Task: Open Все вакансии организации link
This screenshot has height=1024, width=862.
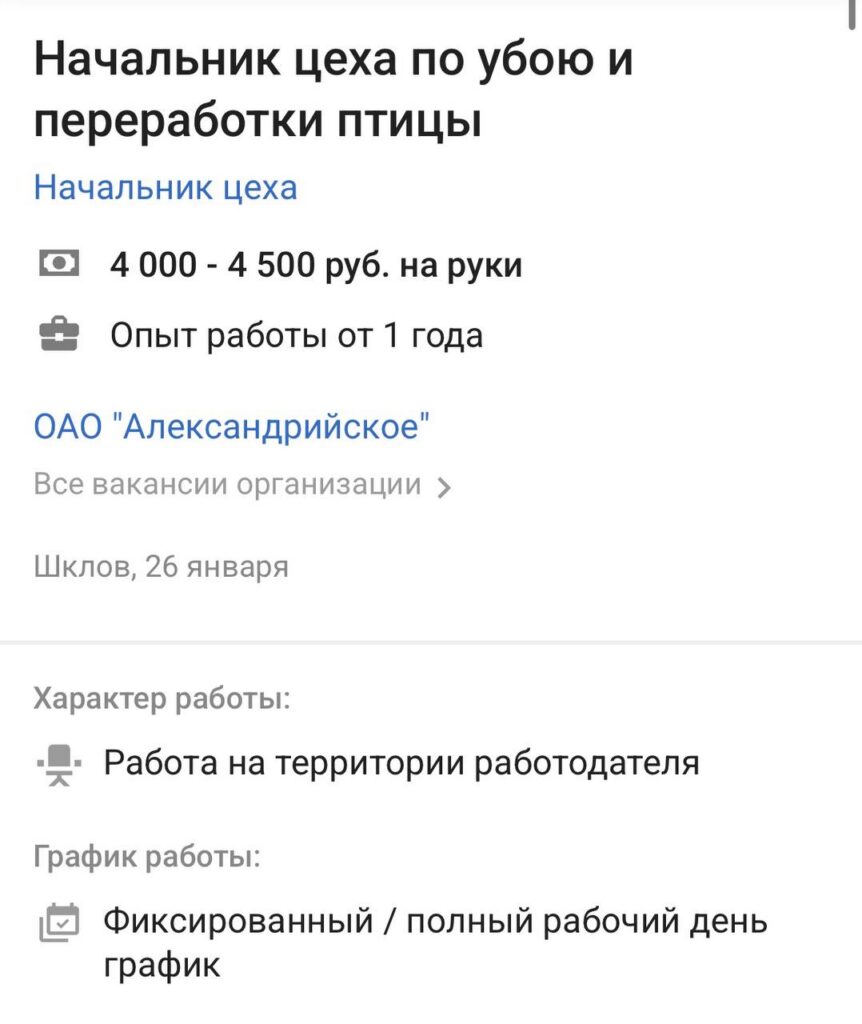Action: (227, 485)
